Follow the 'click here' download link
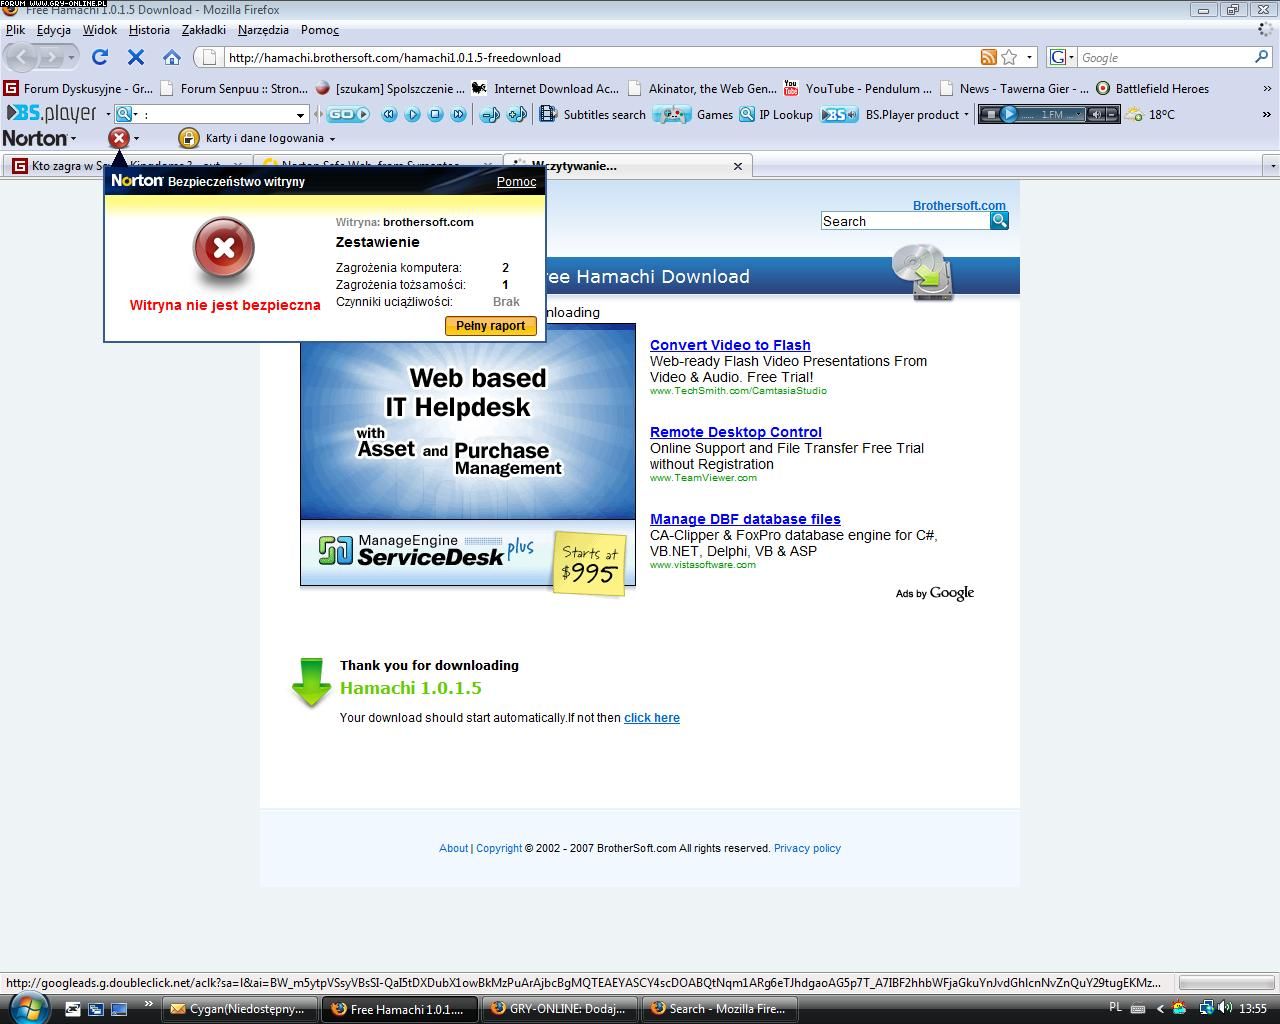 coord(651,718)
